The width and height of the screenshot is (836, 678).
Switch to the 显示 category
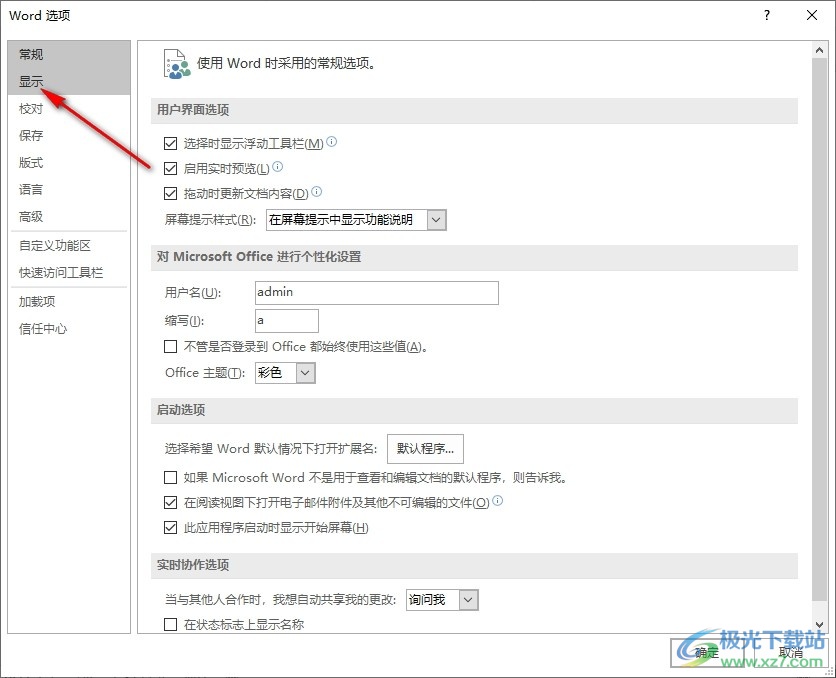[69, 82]
